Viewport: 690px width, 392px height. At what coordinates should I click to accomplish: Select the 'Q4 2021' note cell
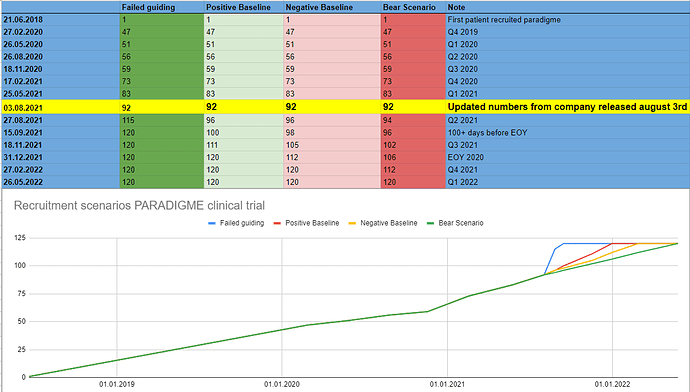click(x=568, y=169)
